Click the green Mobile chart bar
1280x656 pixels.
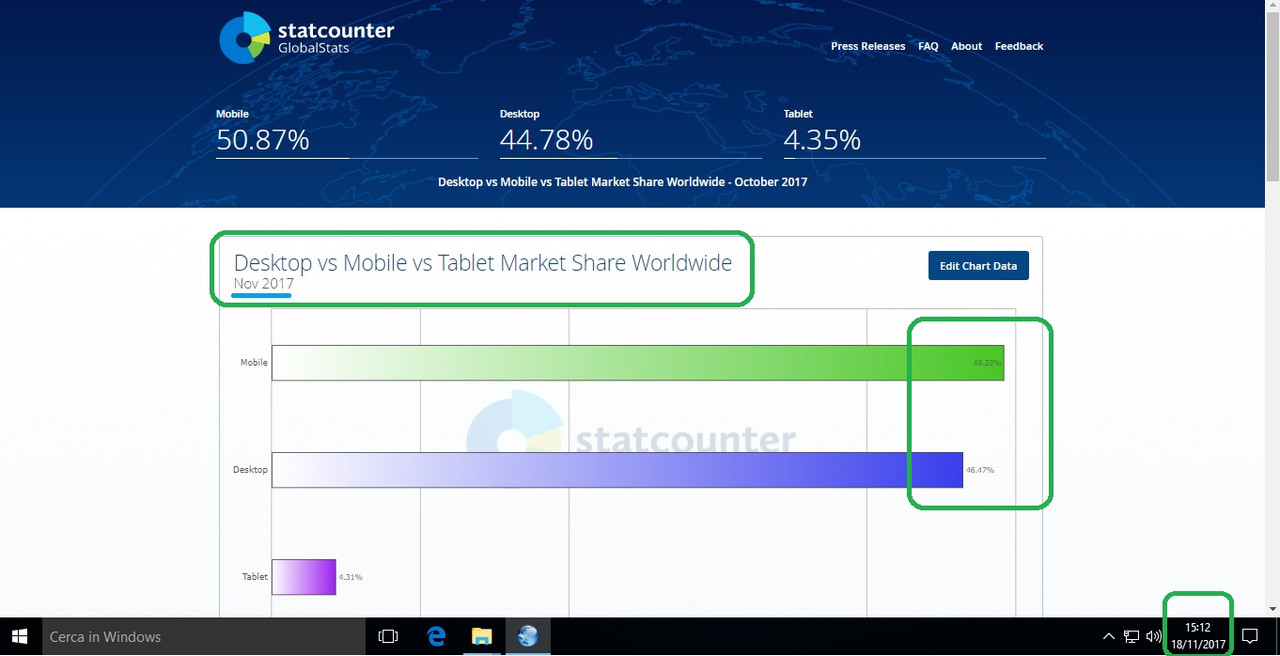638,363
